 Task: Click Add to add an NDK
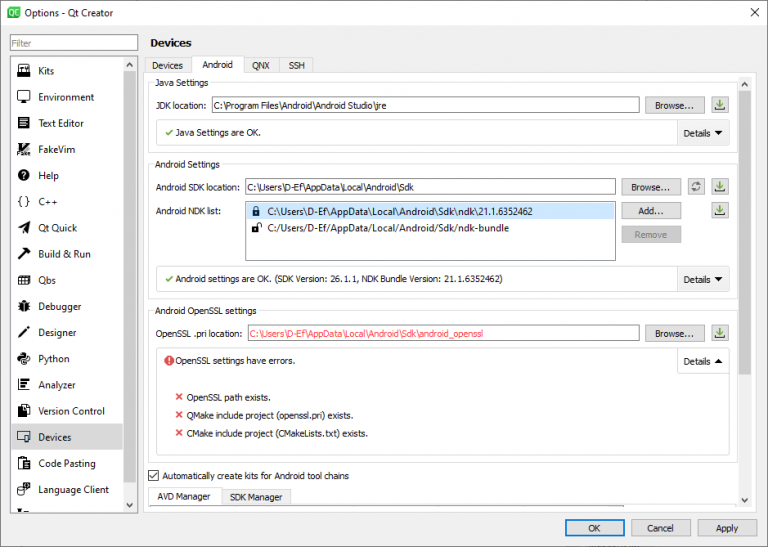(x=651, y=211)
